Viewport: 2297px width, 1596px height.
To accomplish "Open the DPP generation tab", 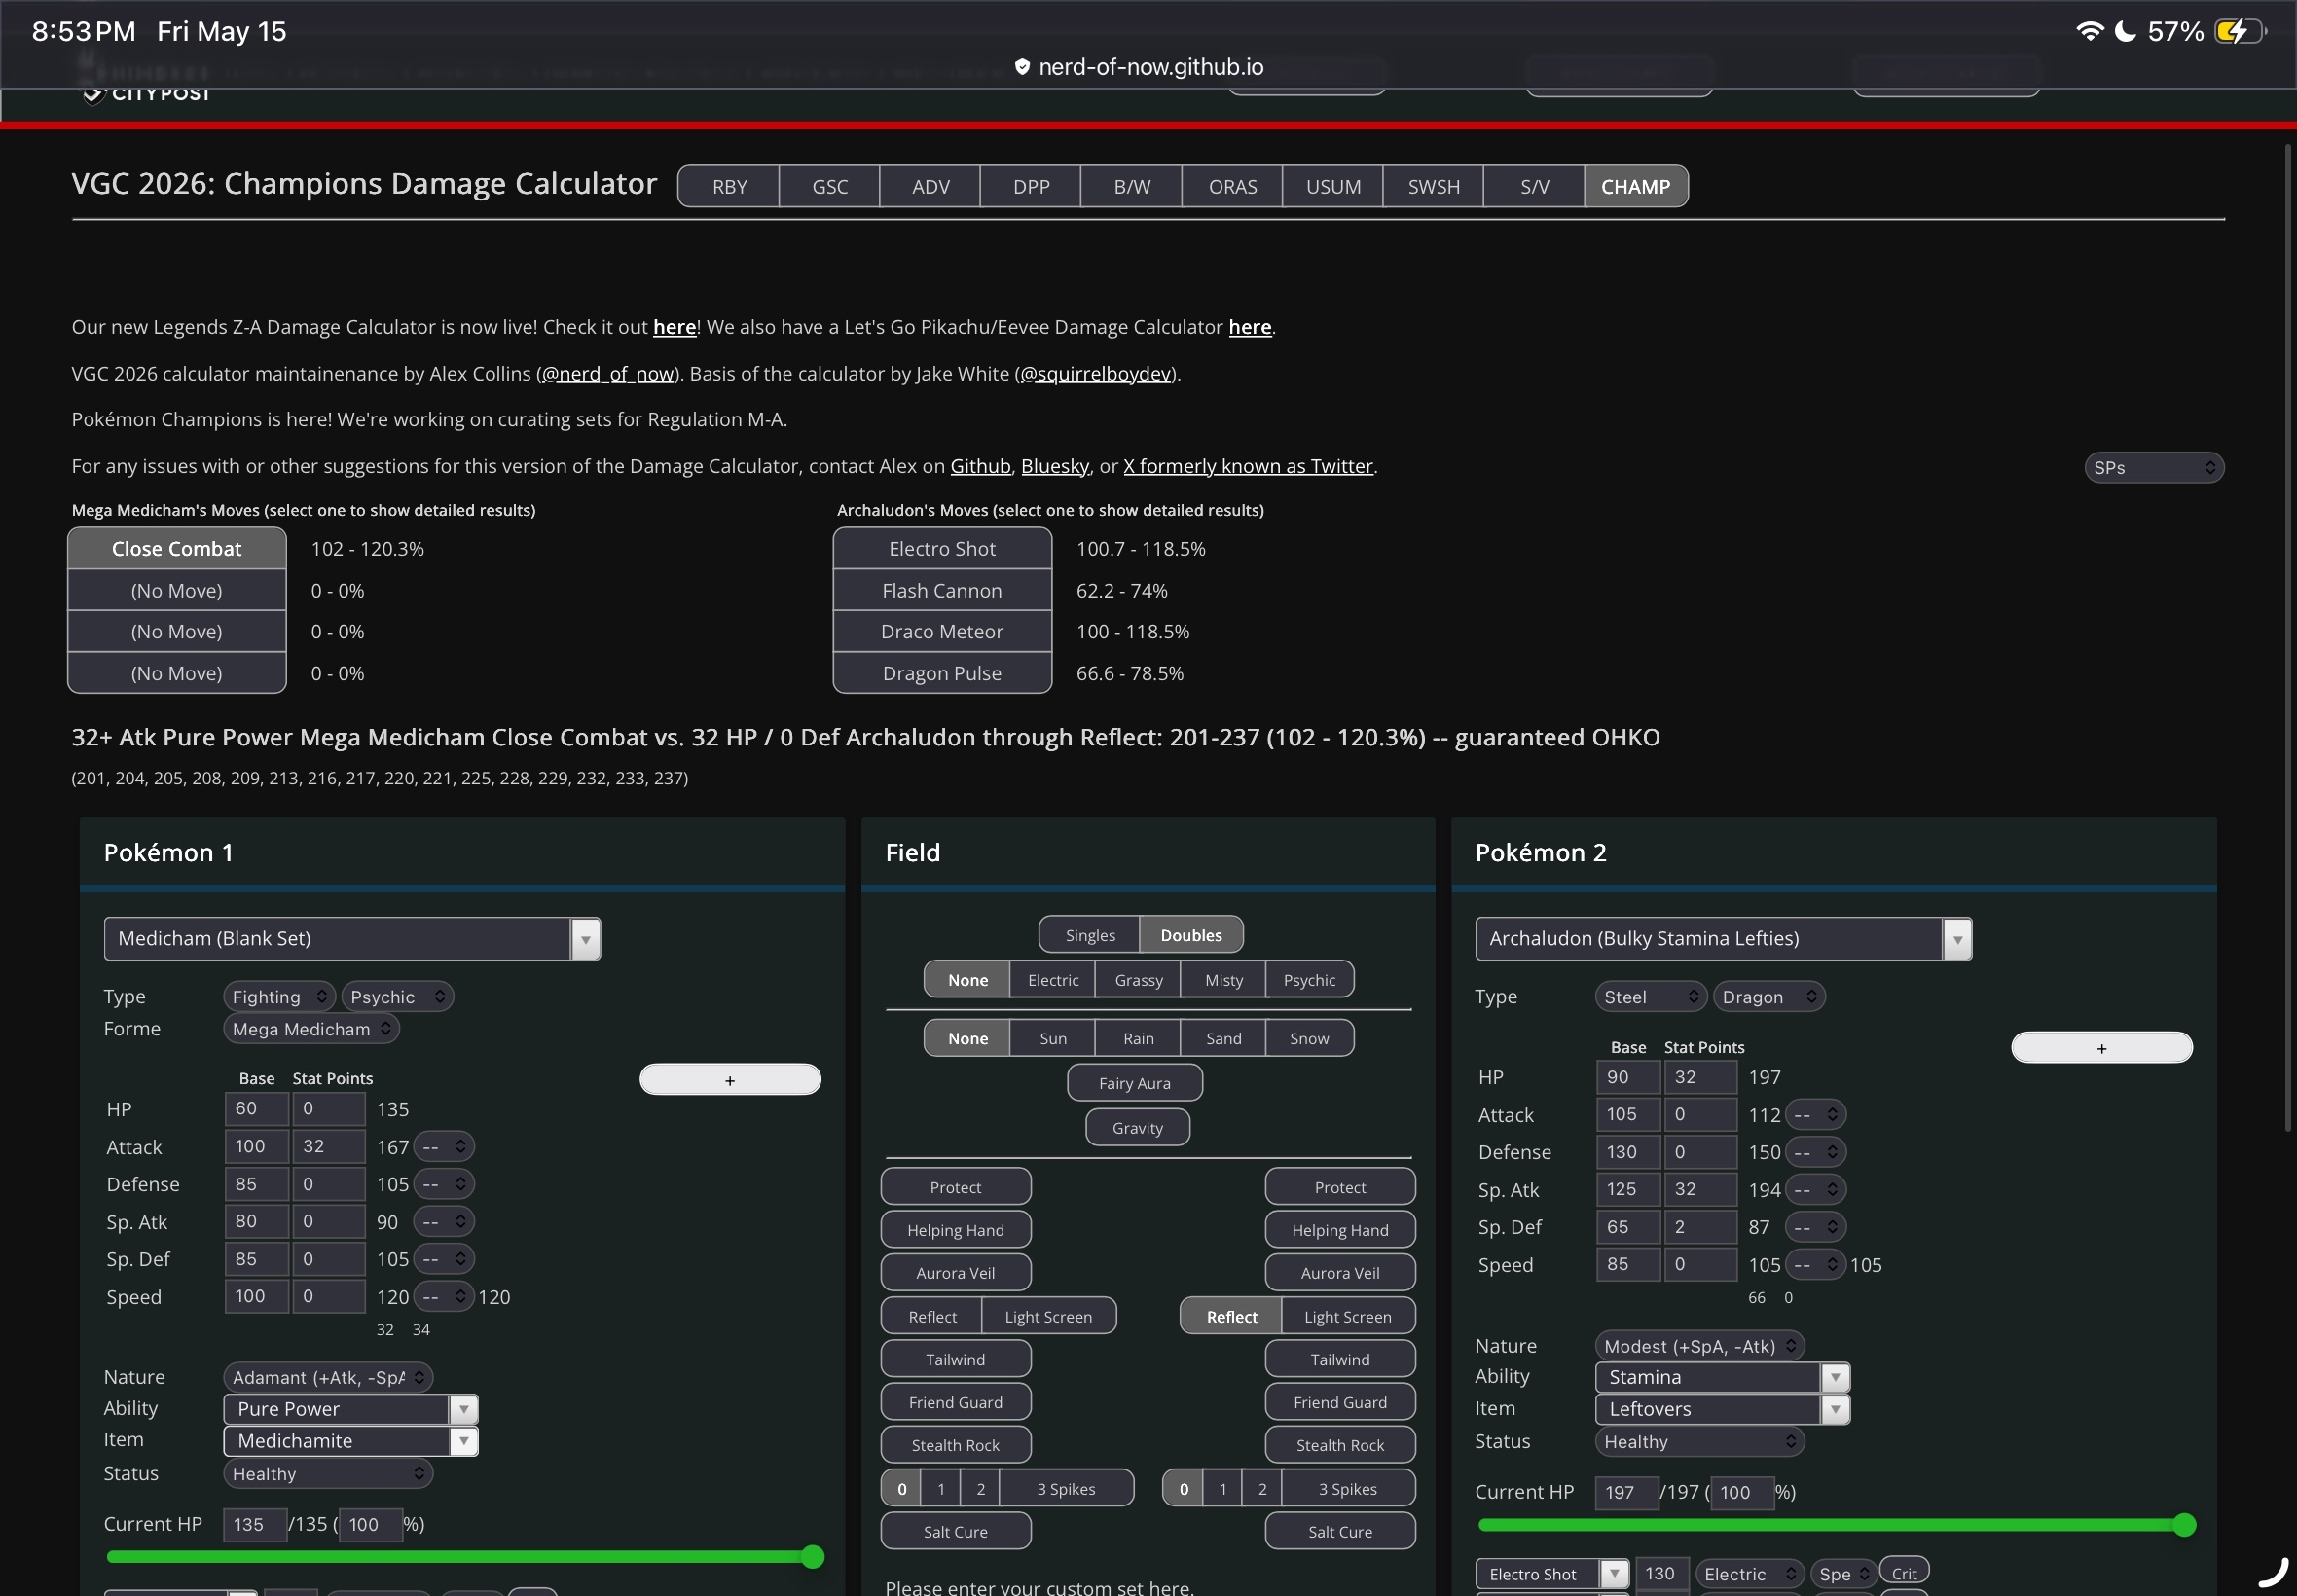I will coord(1031,187).
